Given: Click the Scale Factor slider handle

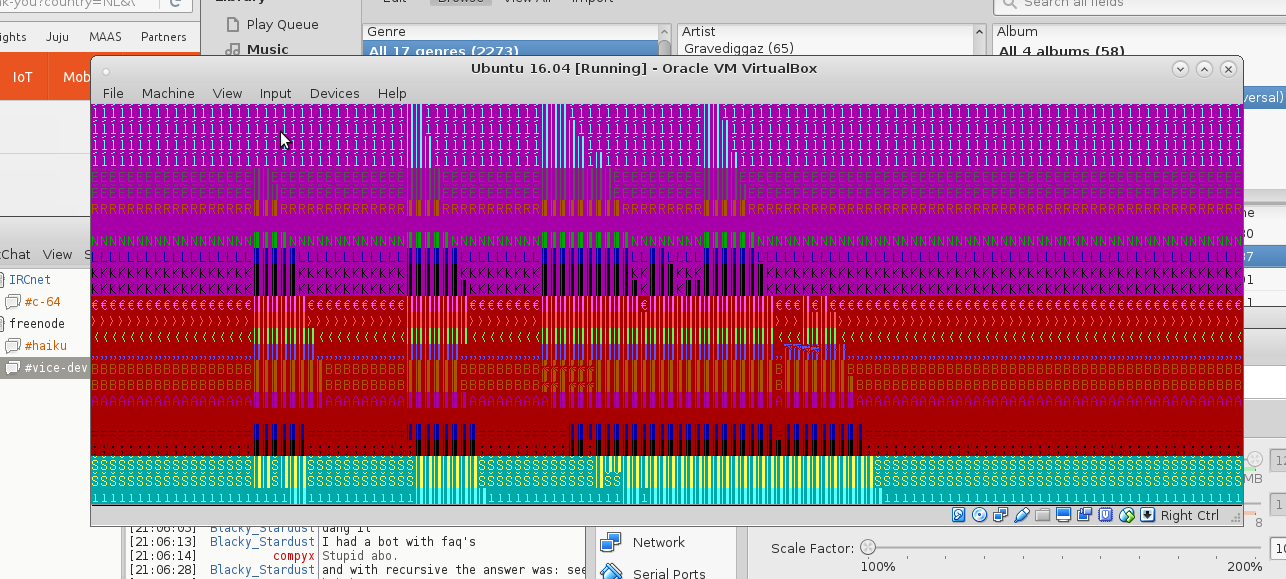Looking at the screenshot, I should (x=868, y=547).
